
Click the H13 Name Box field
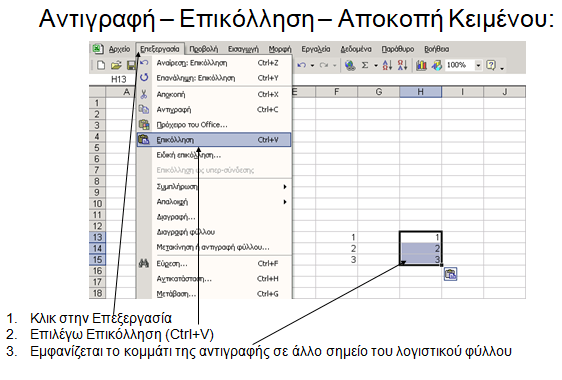(x=118, y=79)
